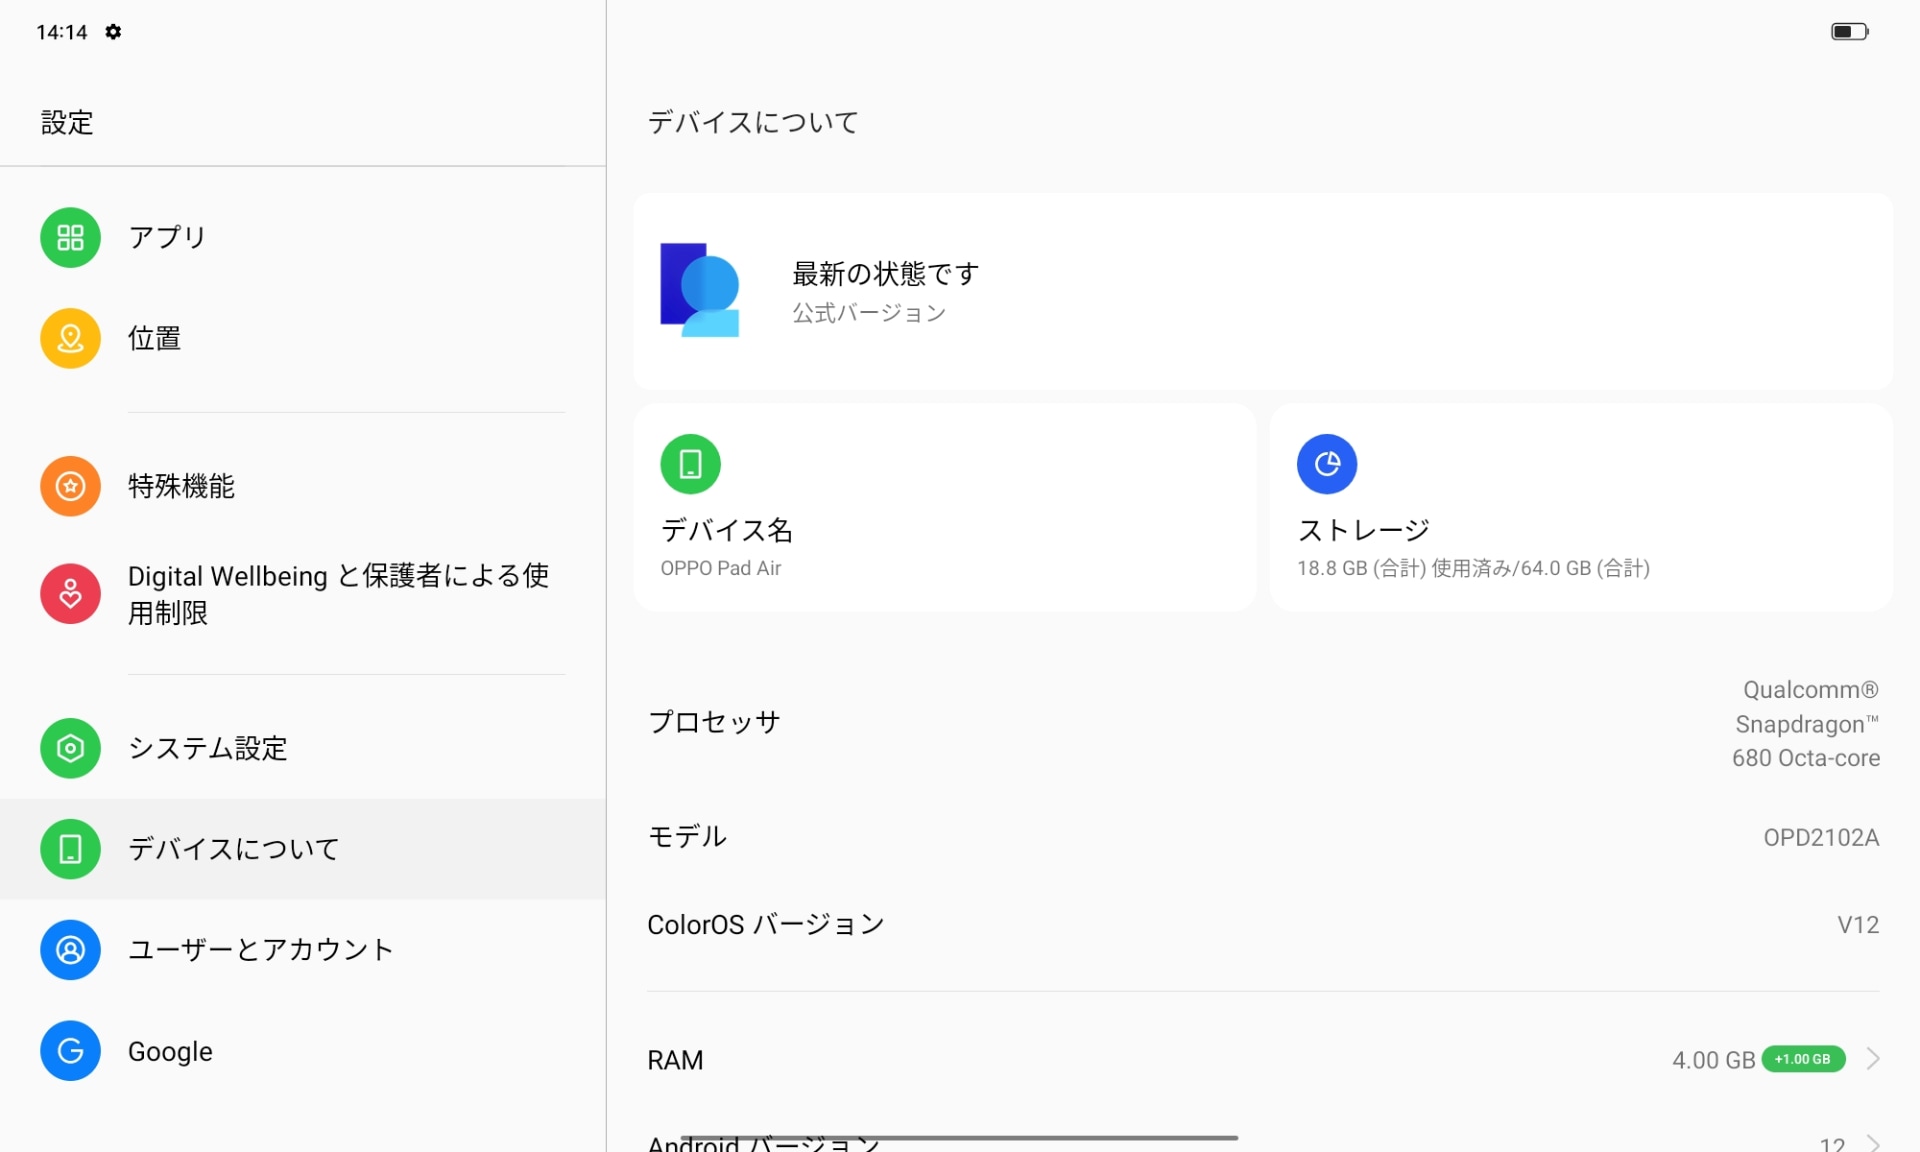Open ユーザーとアカウント menu item
The width and height of the screenshot is (1920, 1152).
[260, 950]
